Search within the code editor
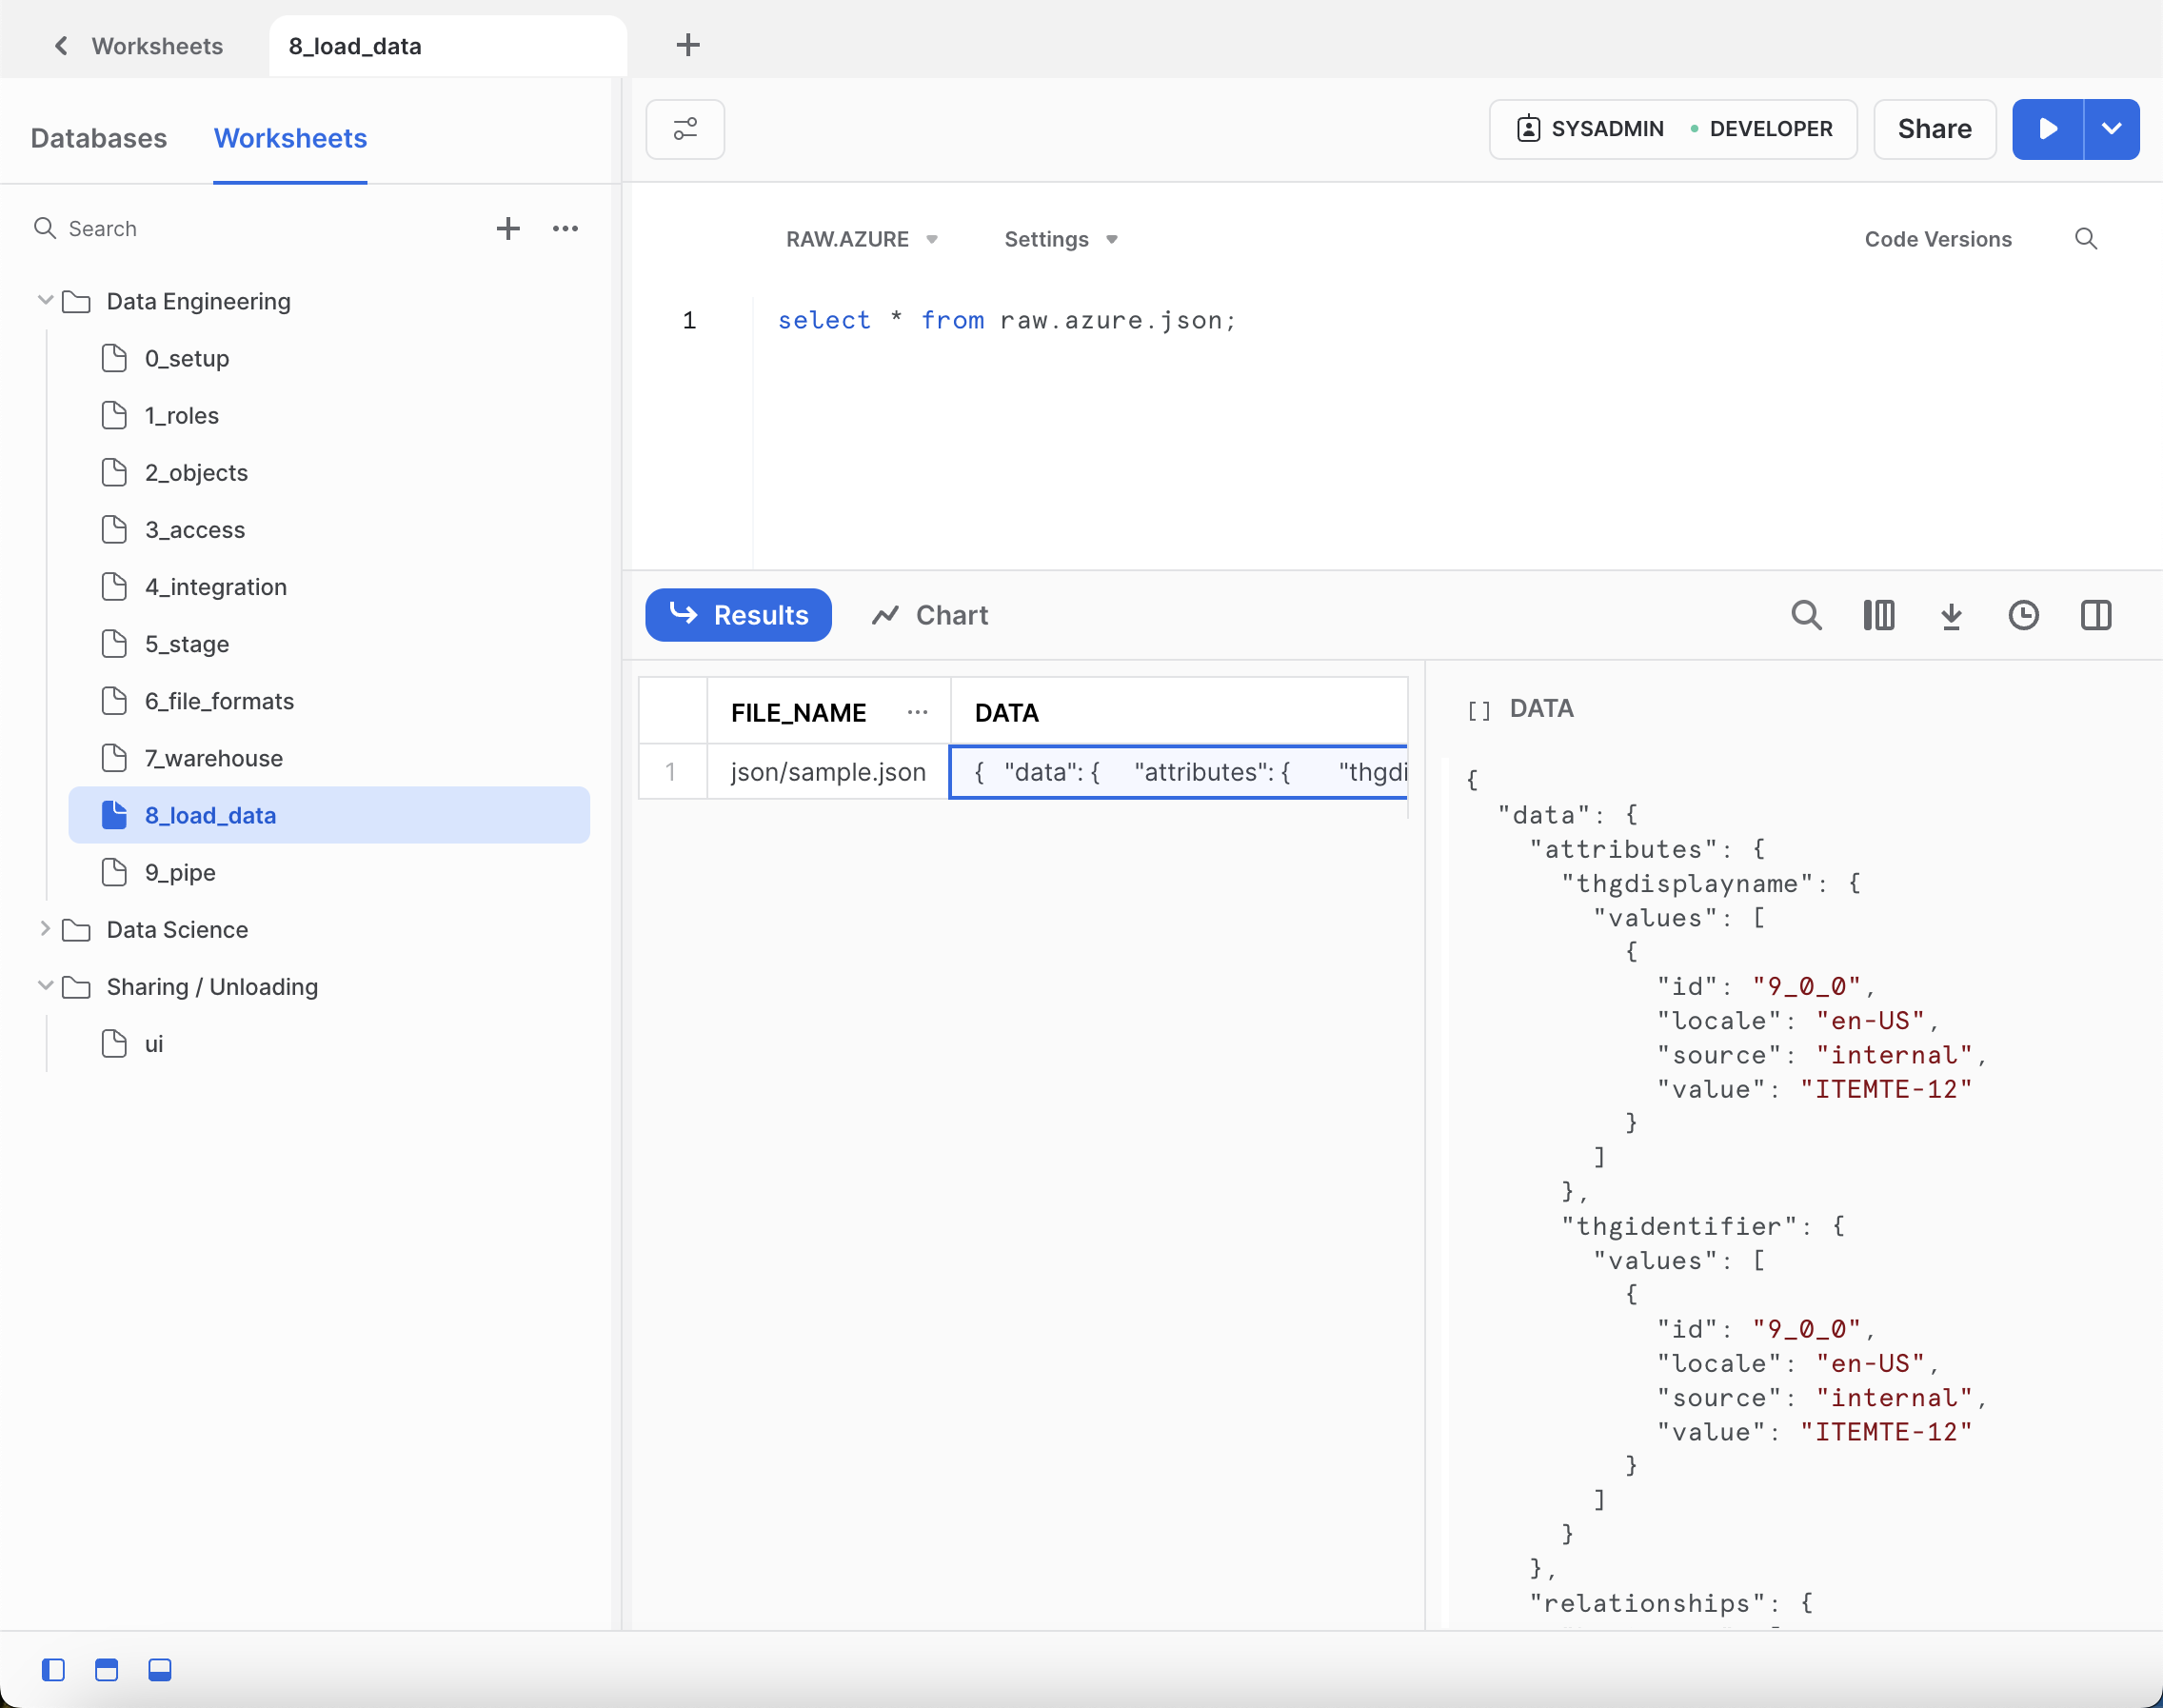The image size is (2163, 1708). coord(2085,239)
